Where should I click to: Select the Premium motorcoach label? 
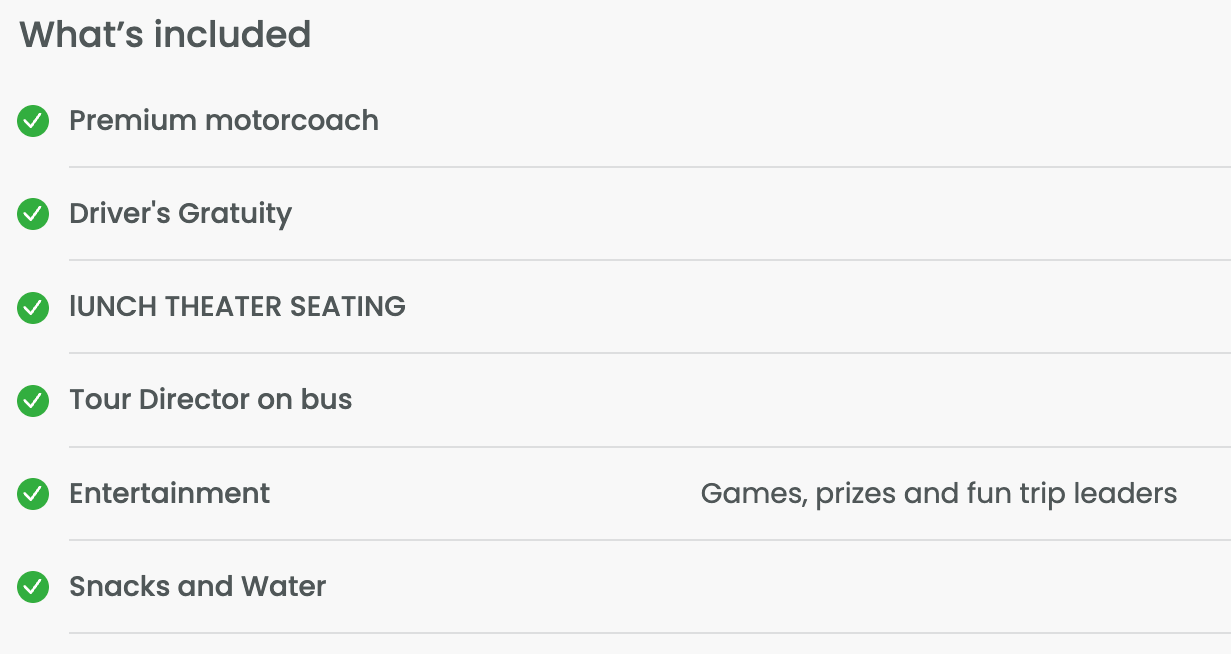pos(224,120)
